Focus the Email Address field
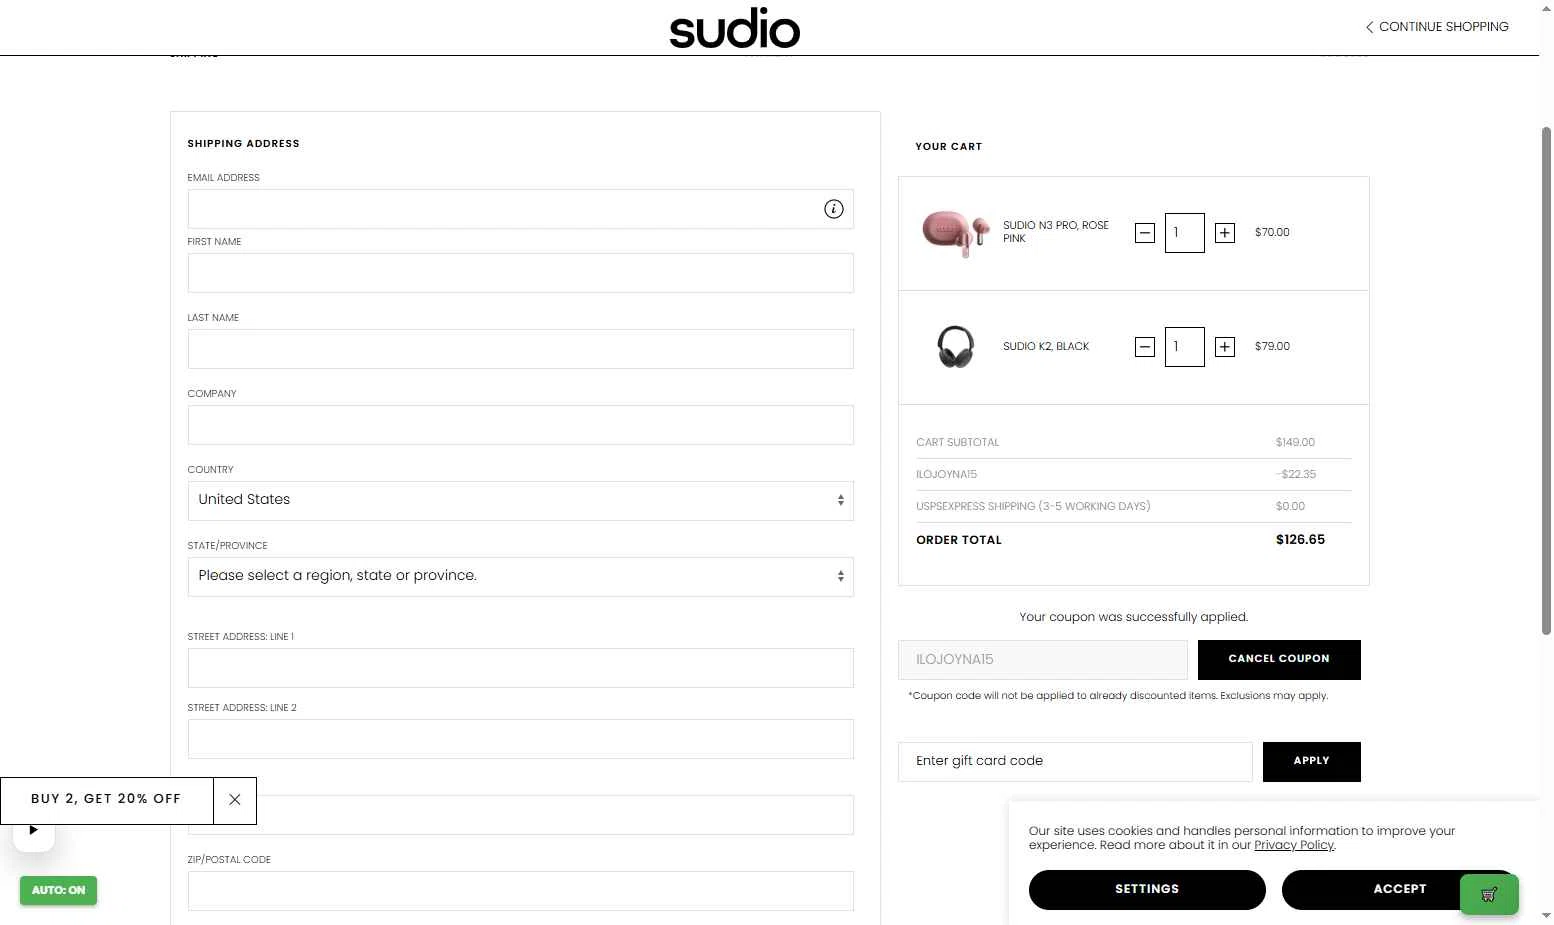The width and height of the screenshot is (1554, 925). pos(521,209)
